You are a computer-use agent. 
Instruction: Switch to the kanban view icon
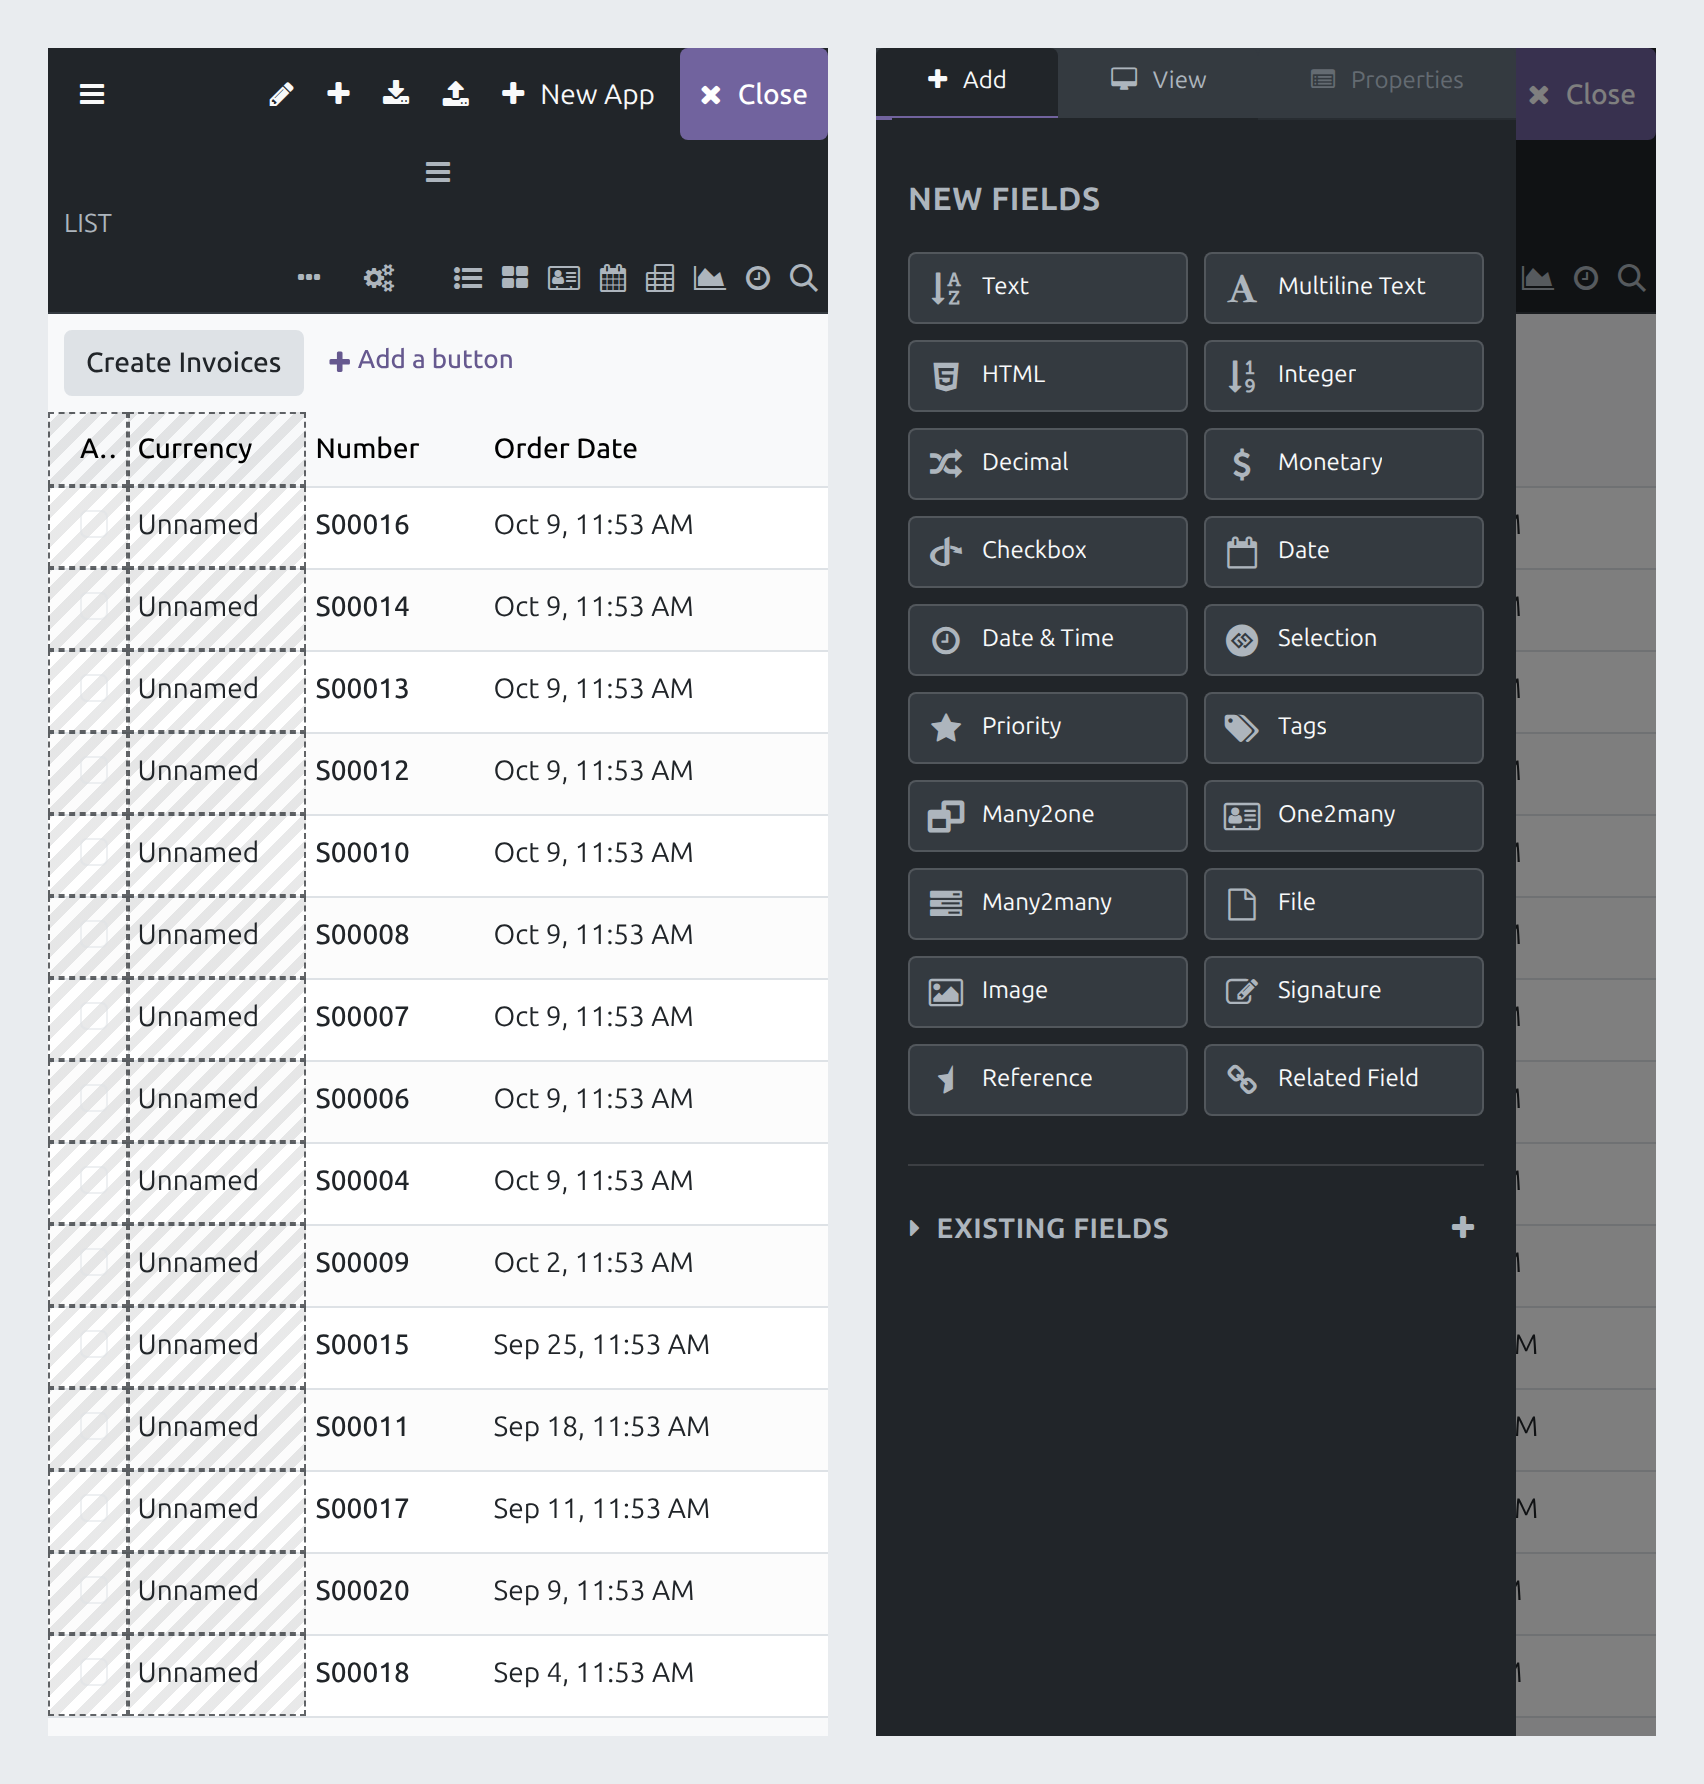515,277
